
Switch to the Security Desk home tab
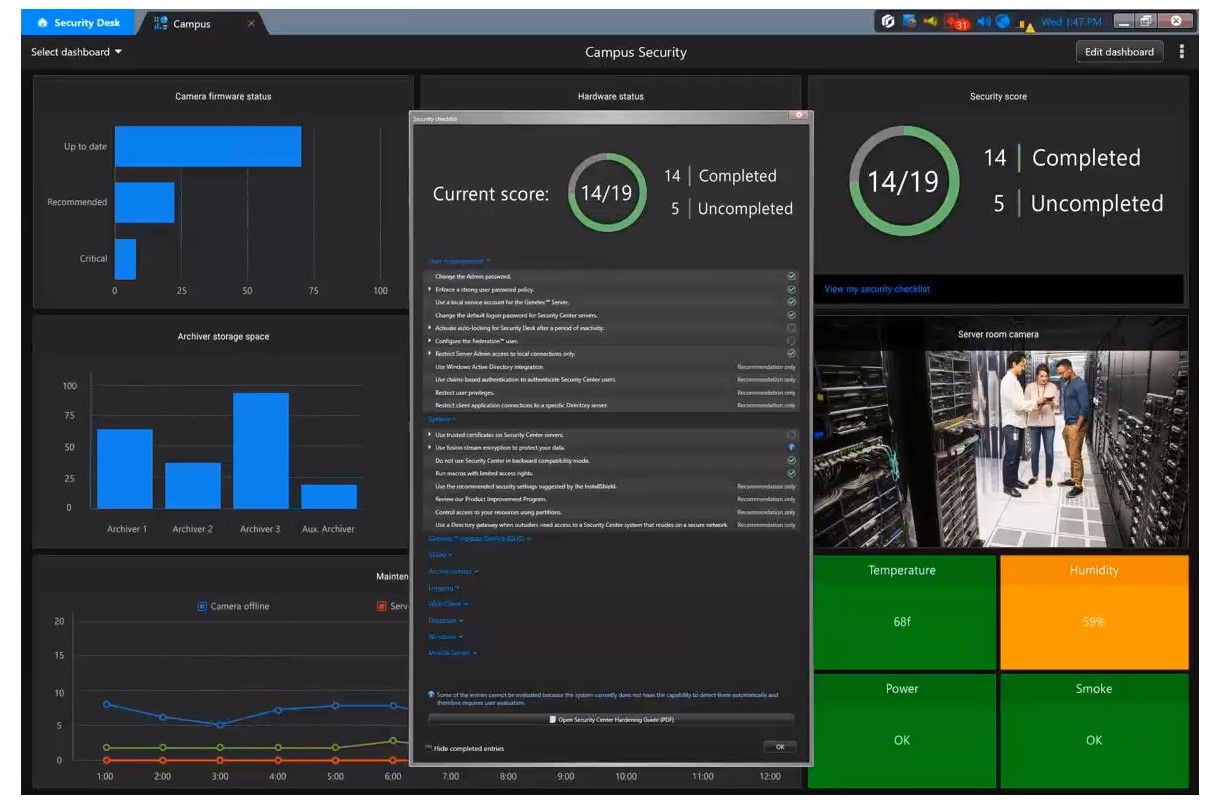pyautogui.click(x=78, y=23)
